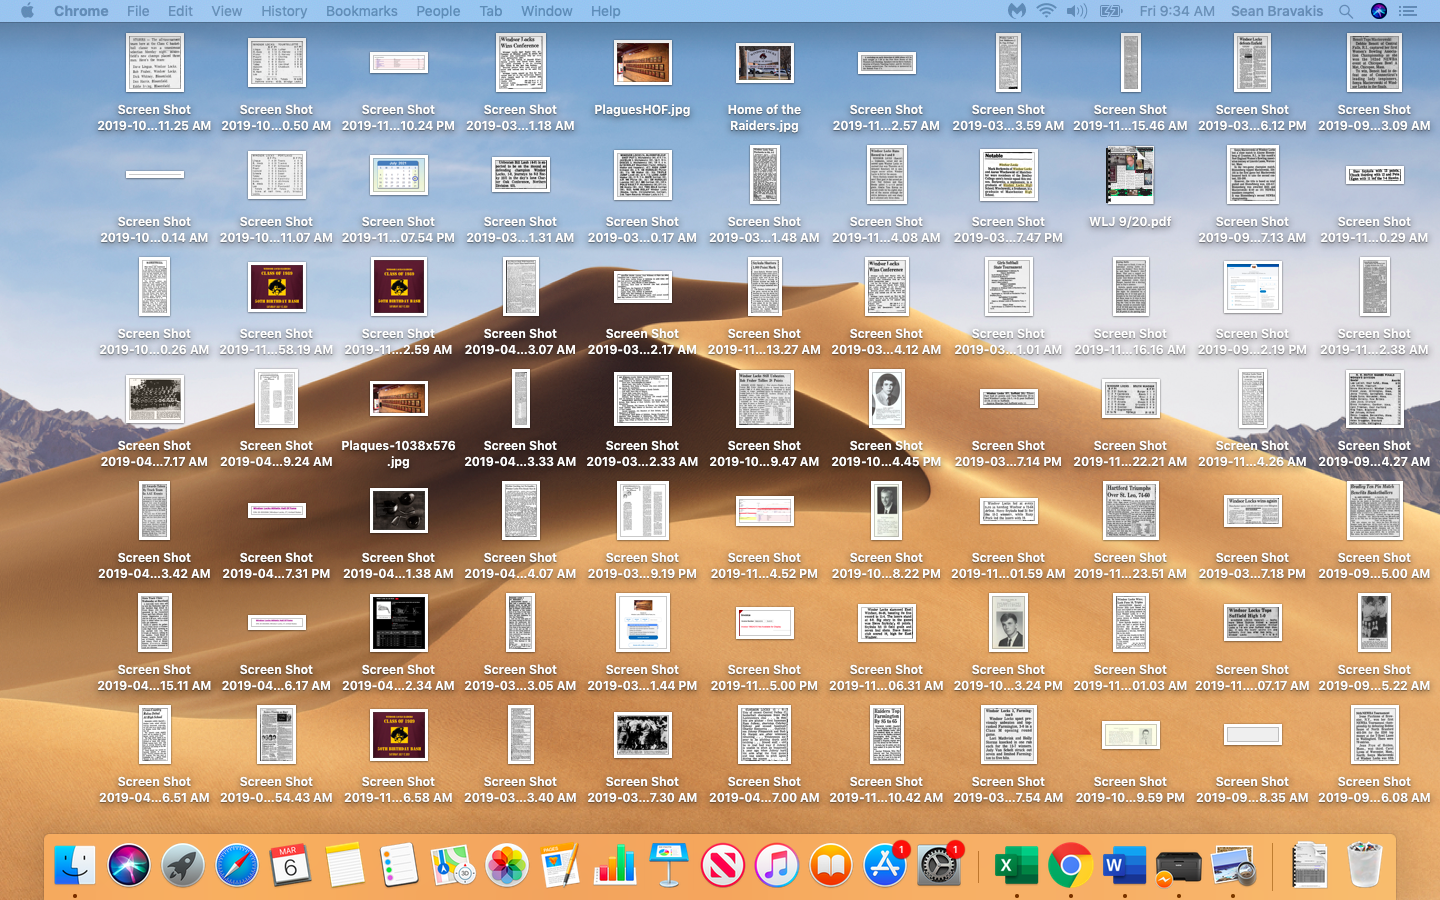Open Safari from the dock
The width and height of the screenshot is (1440, 900).
237,865
